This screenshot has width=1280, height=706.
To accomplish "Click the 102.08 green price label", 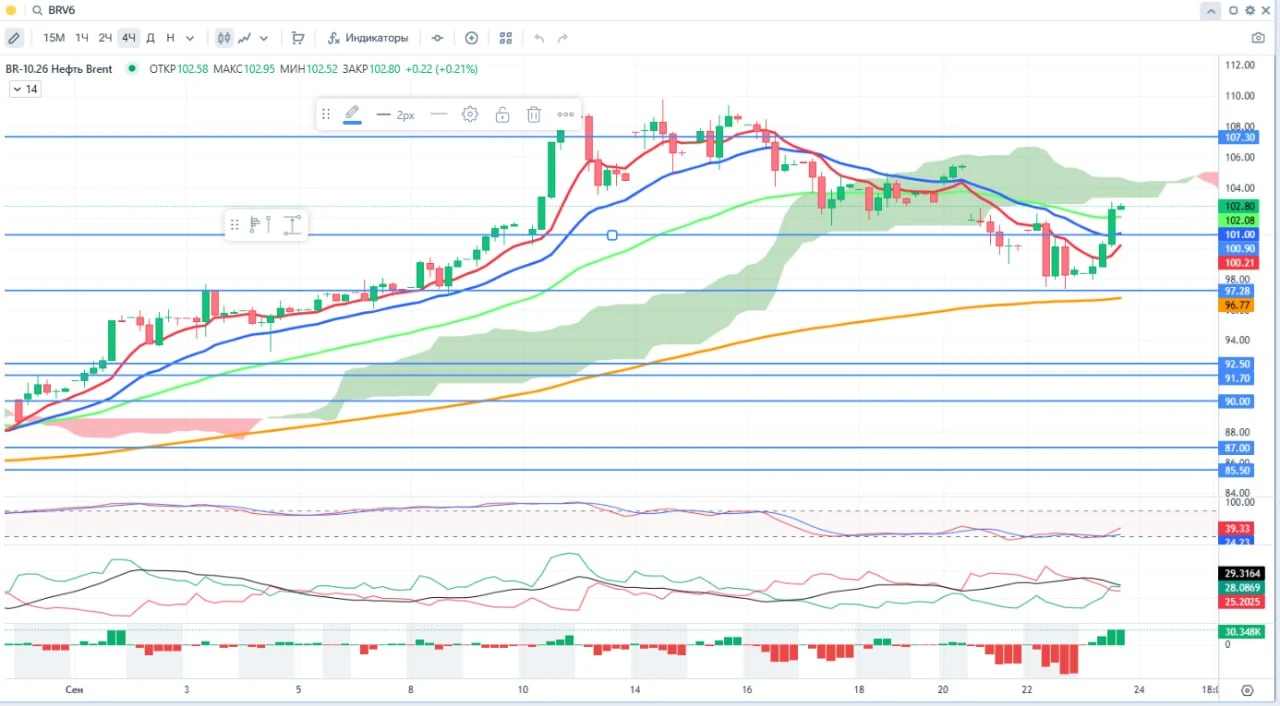I will point(1239,220).
